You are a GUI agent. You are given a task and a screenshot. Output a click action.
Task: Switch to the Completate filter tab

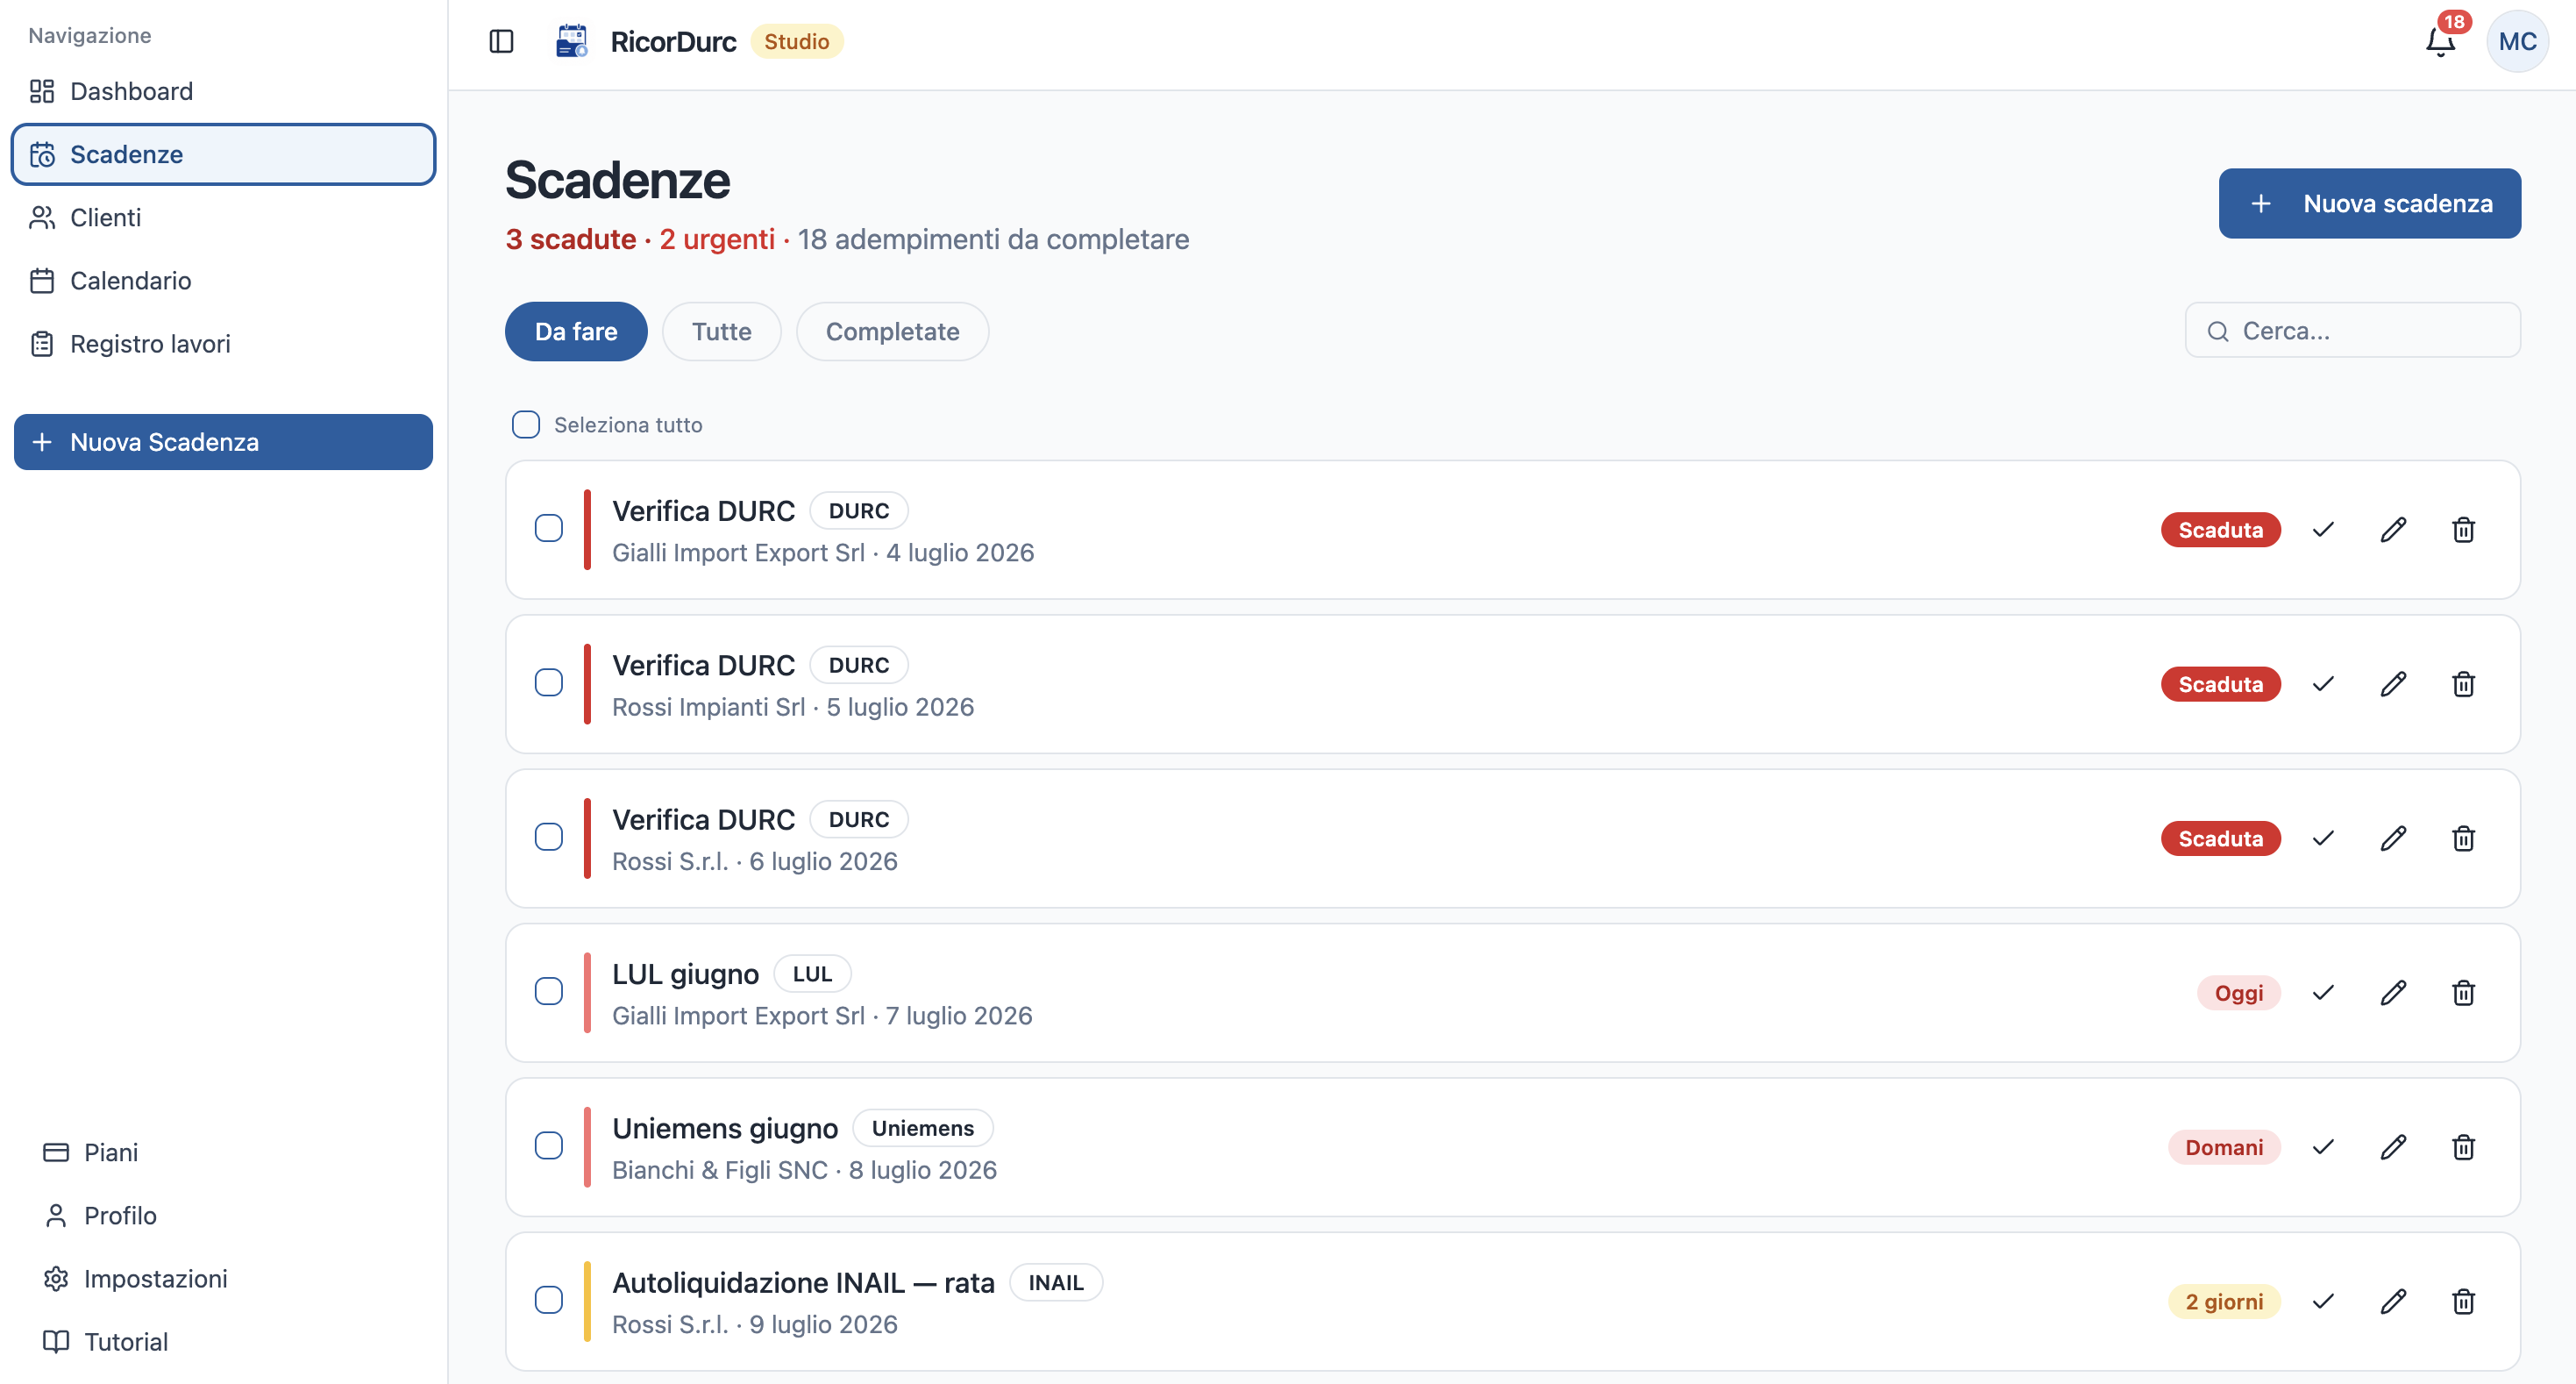[x=892, y=331]
